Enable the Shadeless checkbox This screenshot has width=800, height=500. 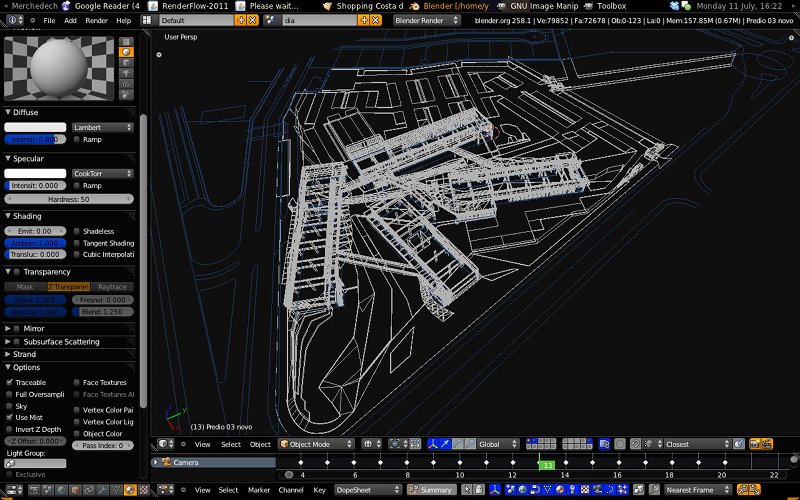[x=77, y=231]
